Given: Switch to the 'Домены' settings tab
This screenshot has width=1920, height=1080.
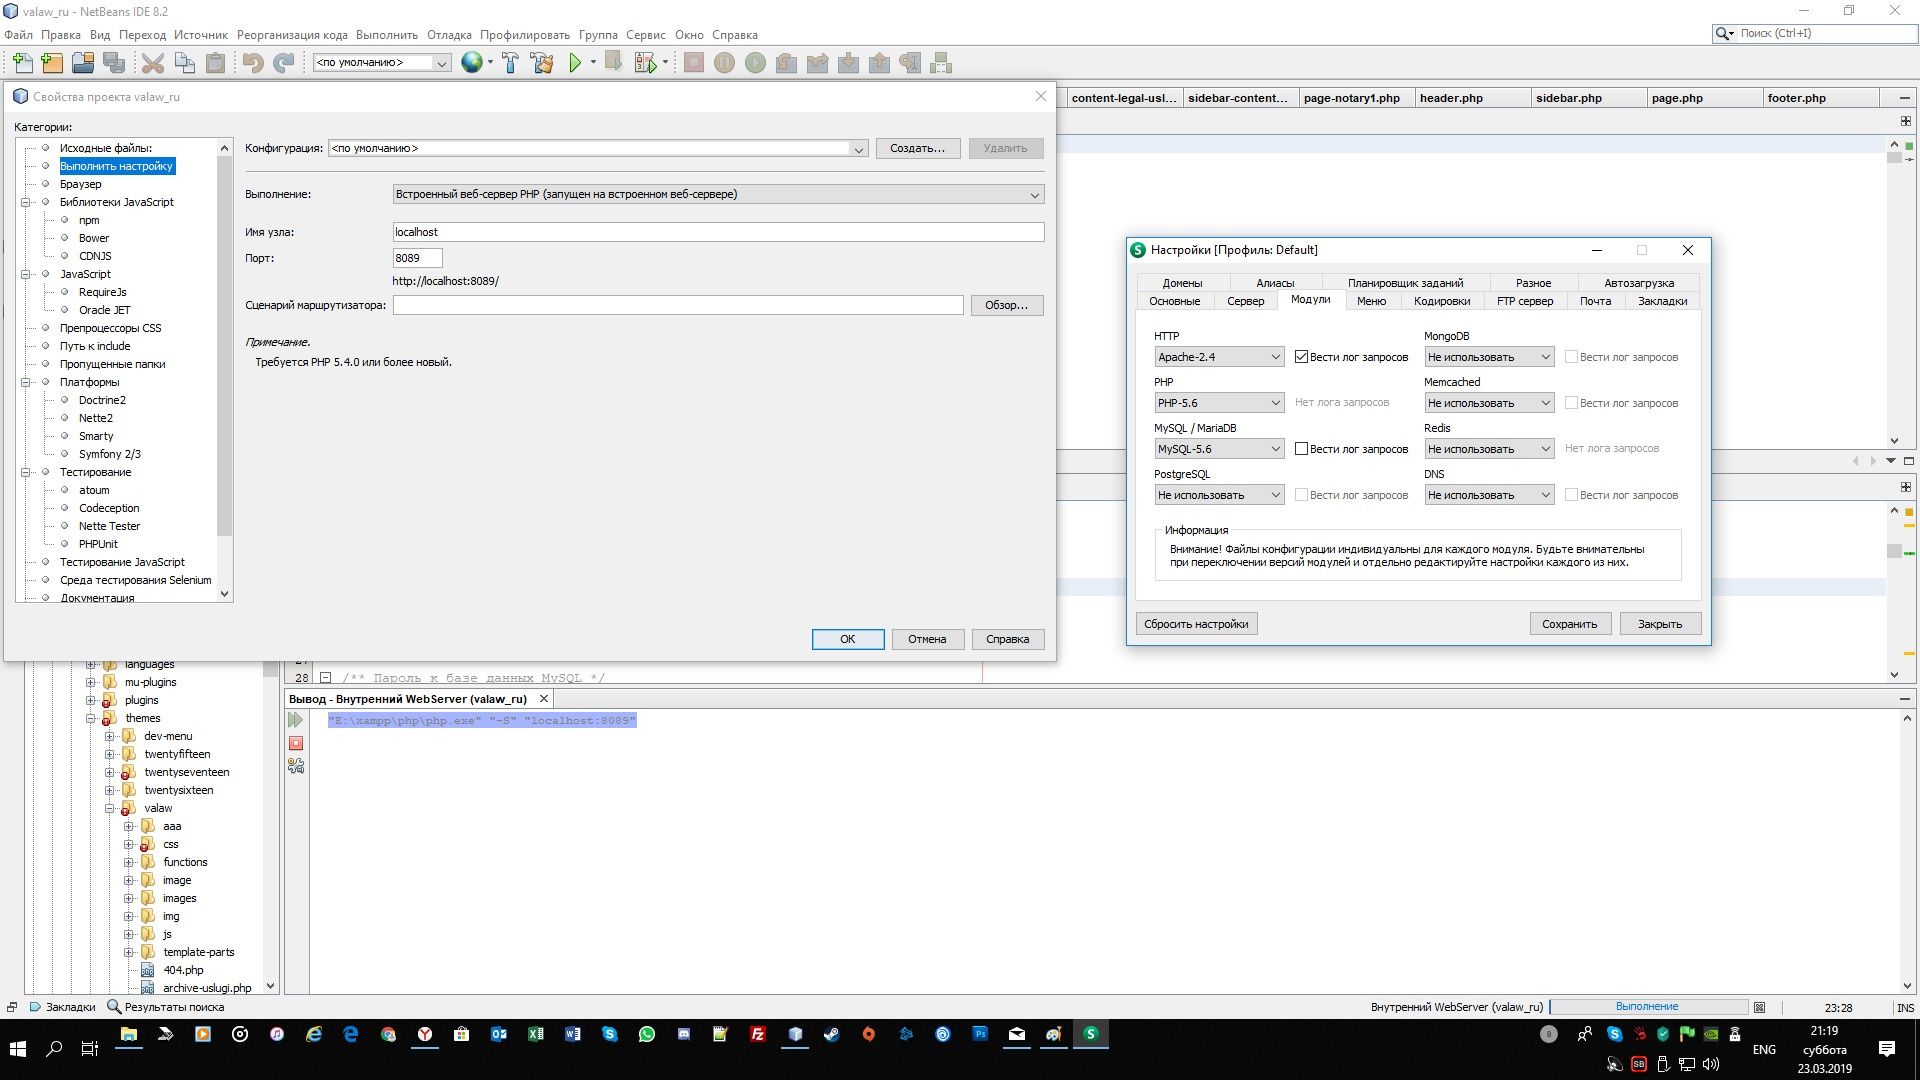Looking at the screenshot, I should (x=1182, y=283).
